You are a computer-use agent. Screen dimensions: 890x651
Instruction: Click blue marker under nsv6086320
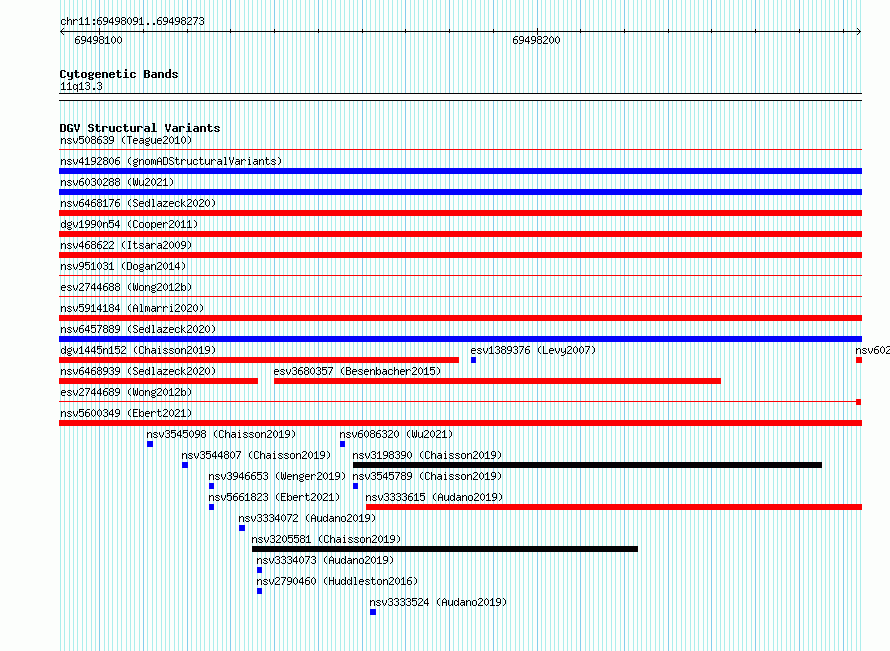pos(342,444)
